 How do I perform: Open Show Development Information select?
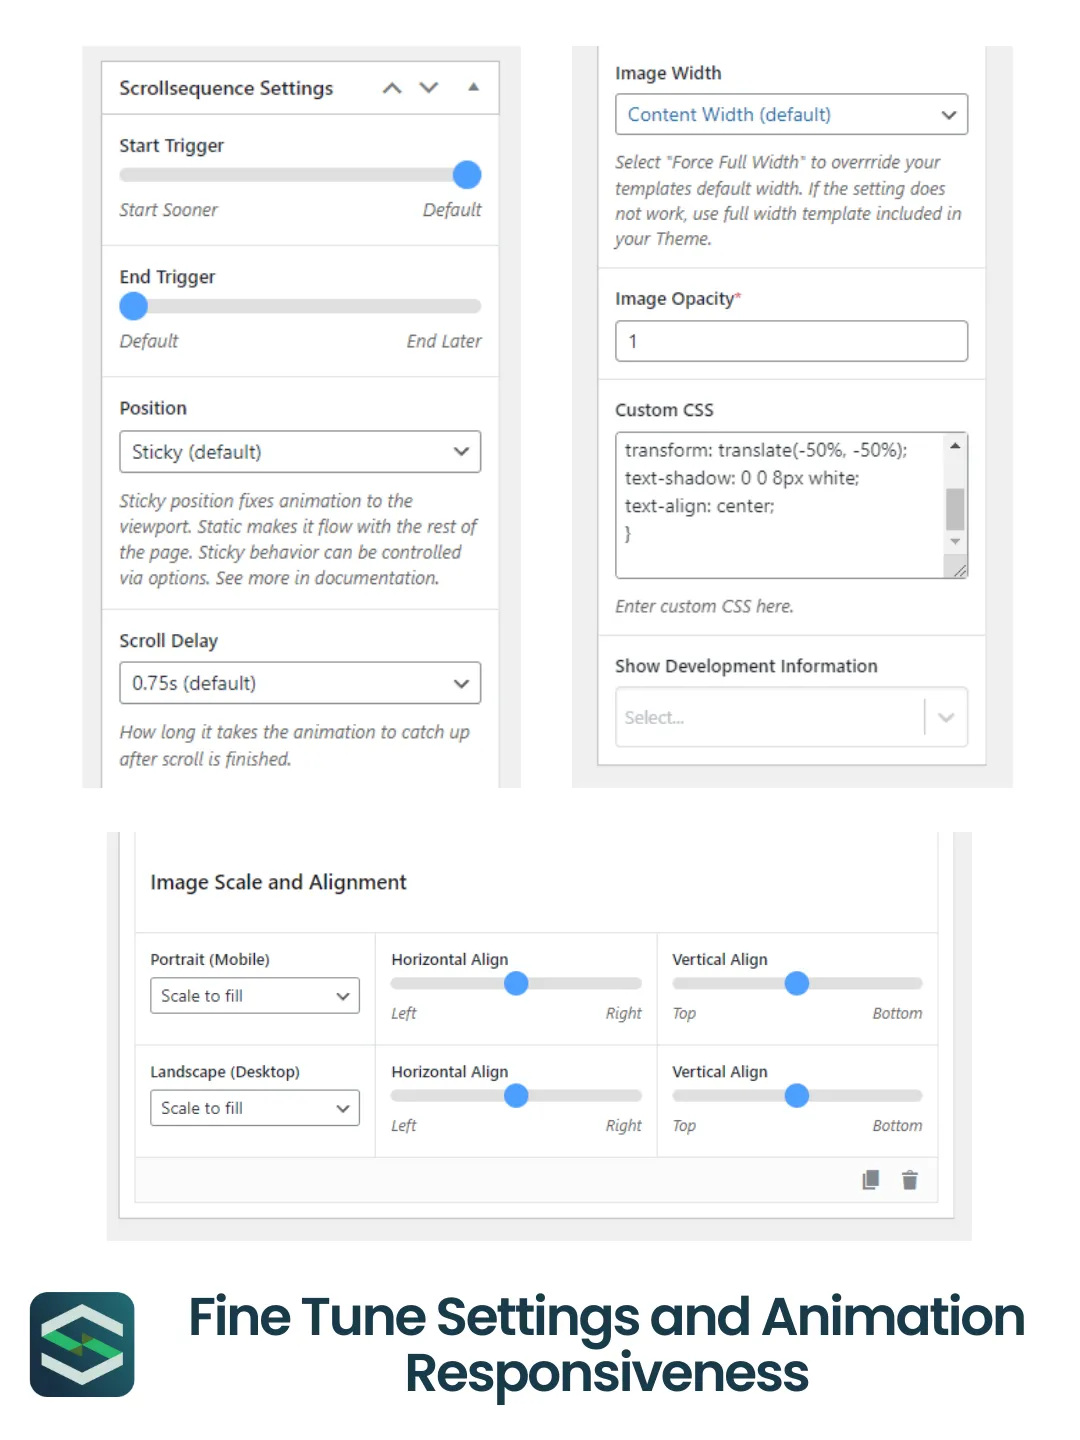click(791, 717)
